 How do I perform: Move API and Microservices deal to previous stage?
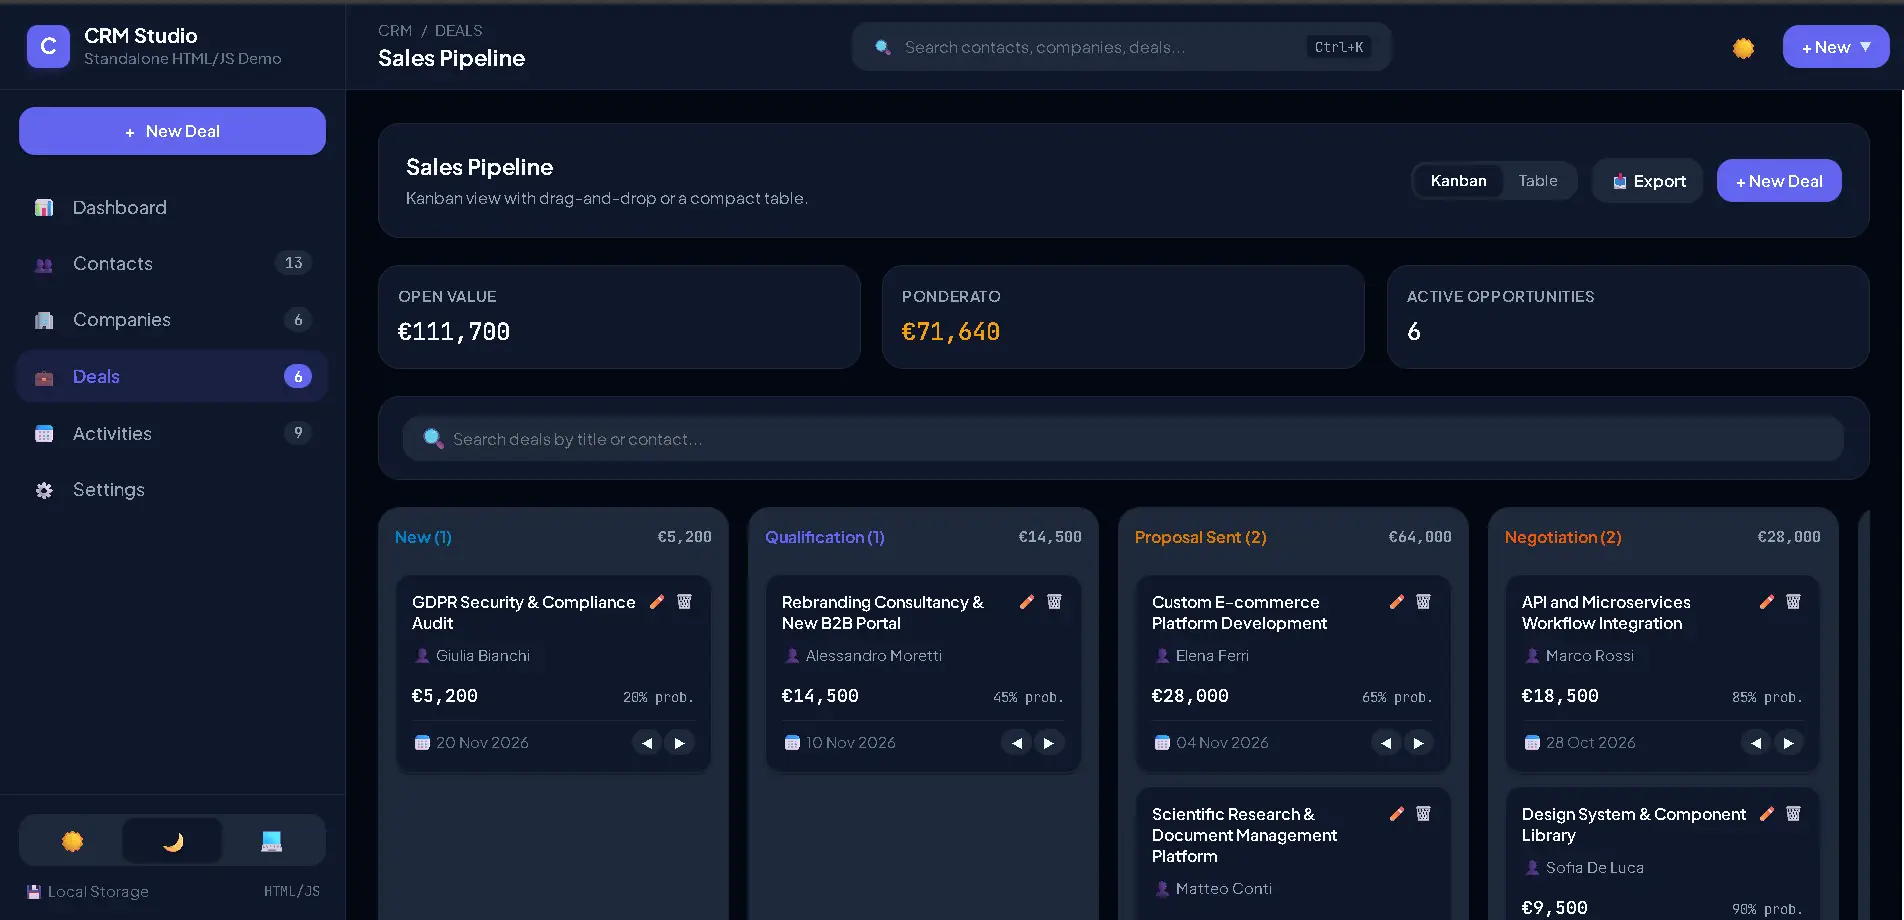tap(1756, 743)
